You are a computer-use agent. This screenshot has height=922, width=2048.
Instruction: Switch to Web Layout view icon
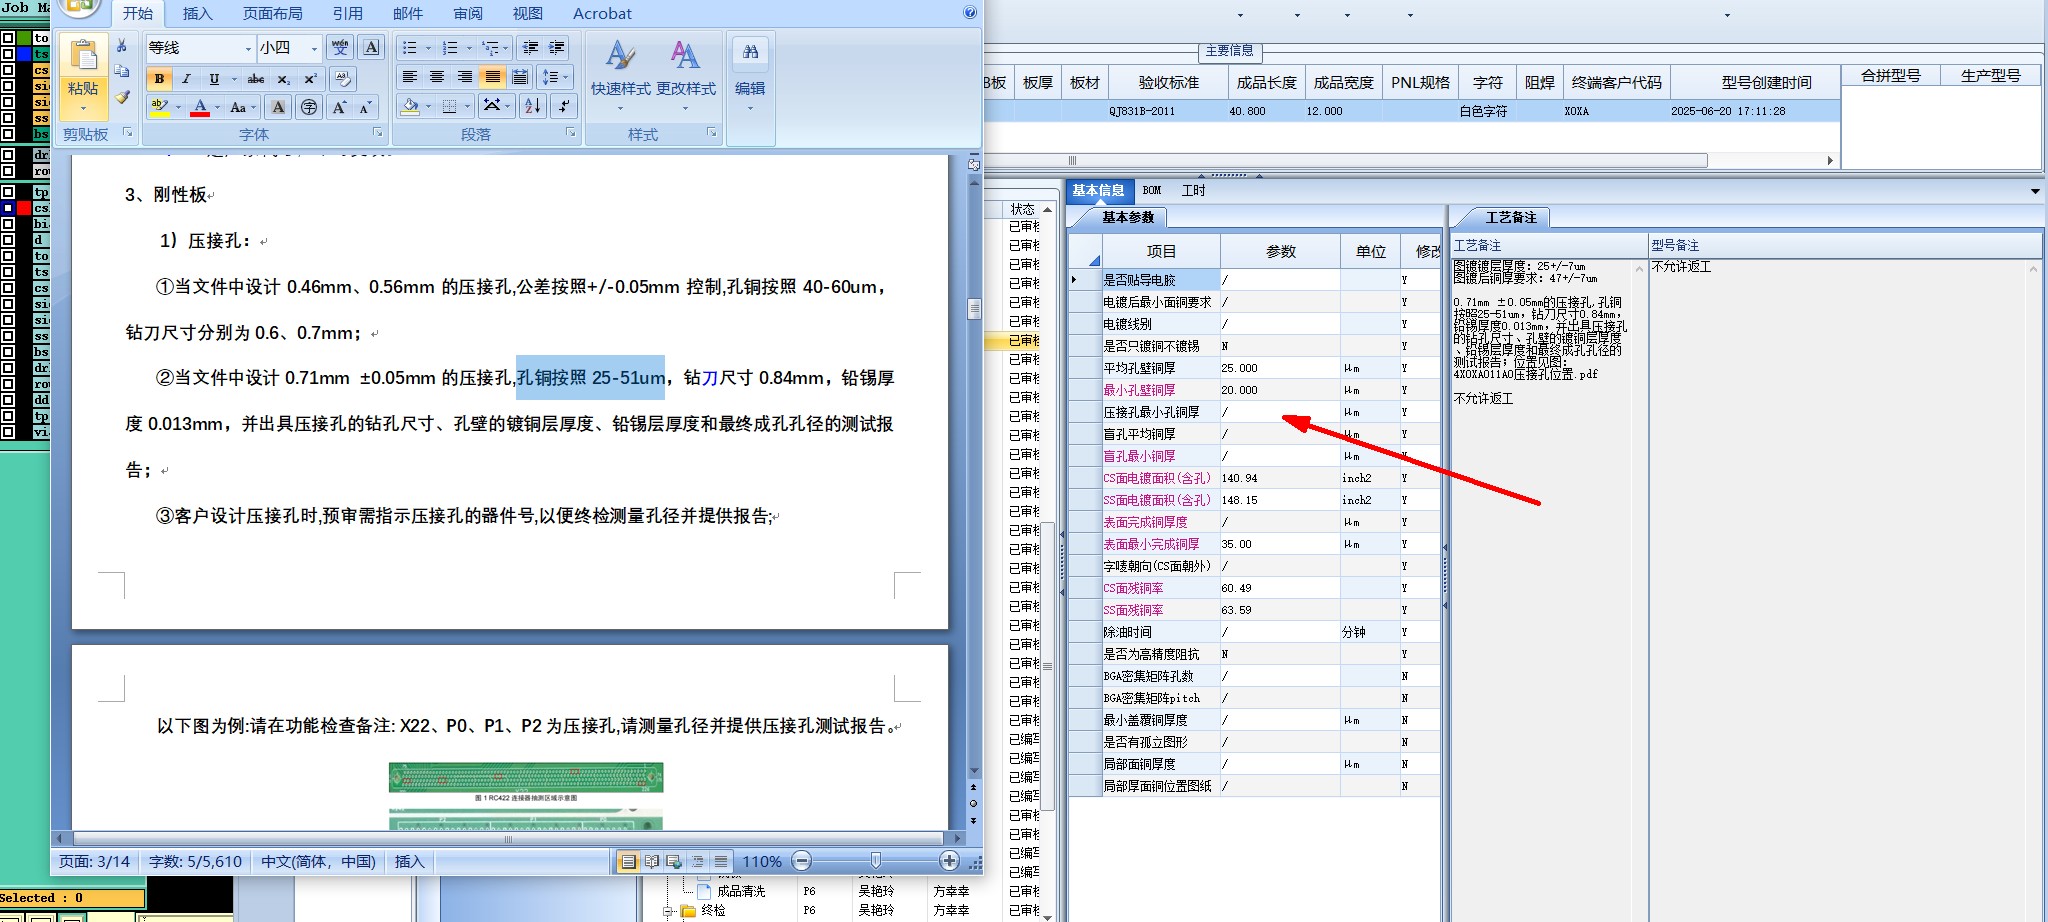tap(674, 861)
